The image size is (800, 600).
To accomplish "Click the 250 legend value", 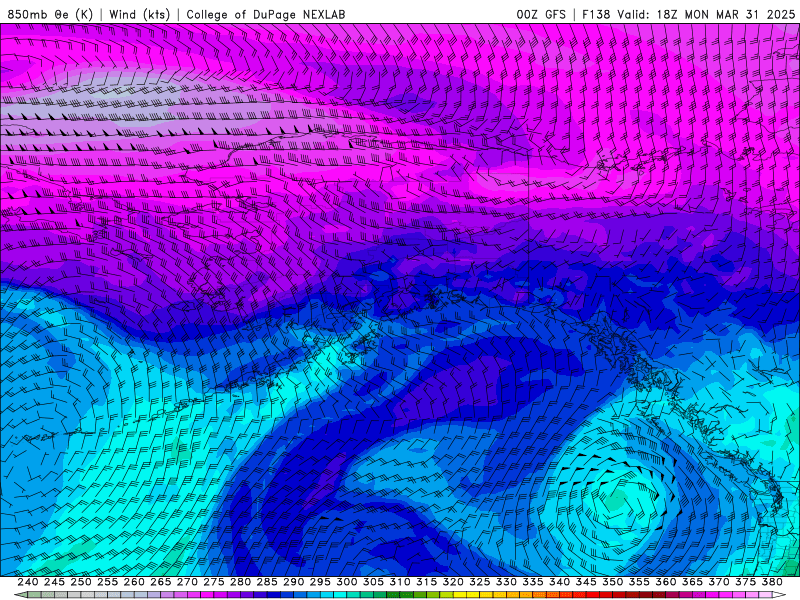I will click(81, 582).
